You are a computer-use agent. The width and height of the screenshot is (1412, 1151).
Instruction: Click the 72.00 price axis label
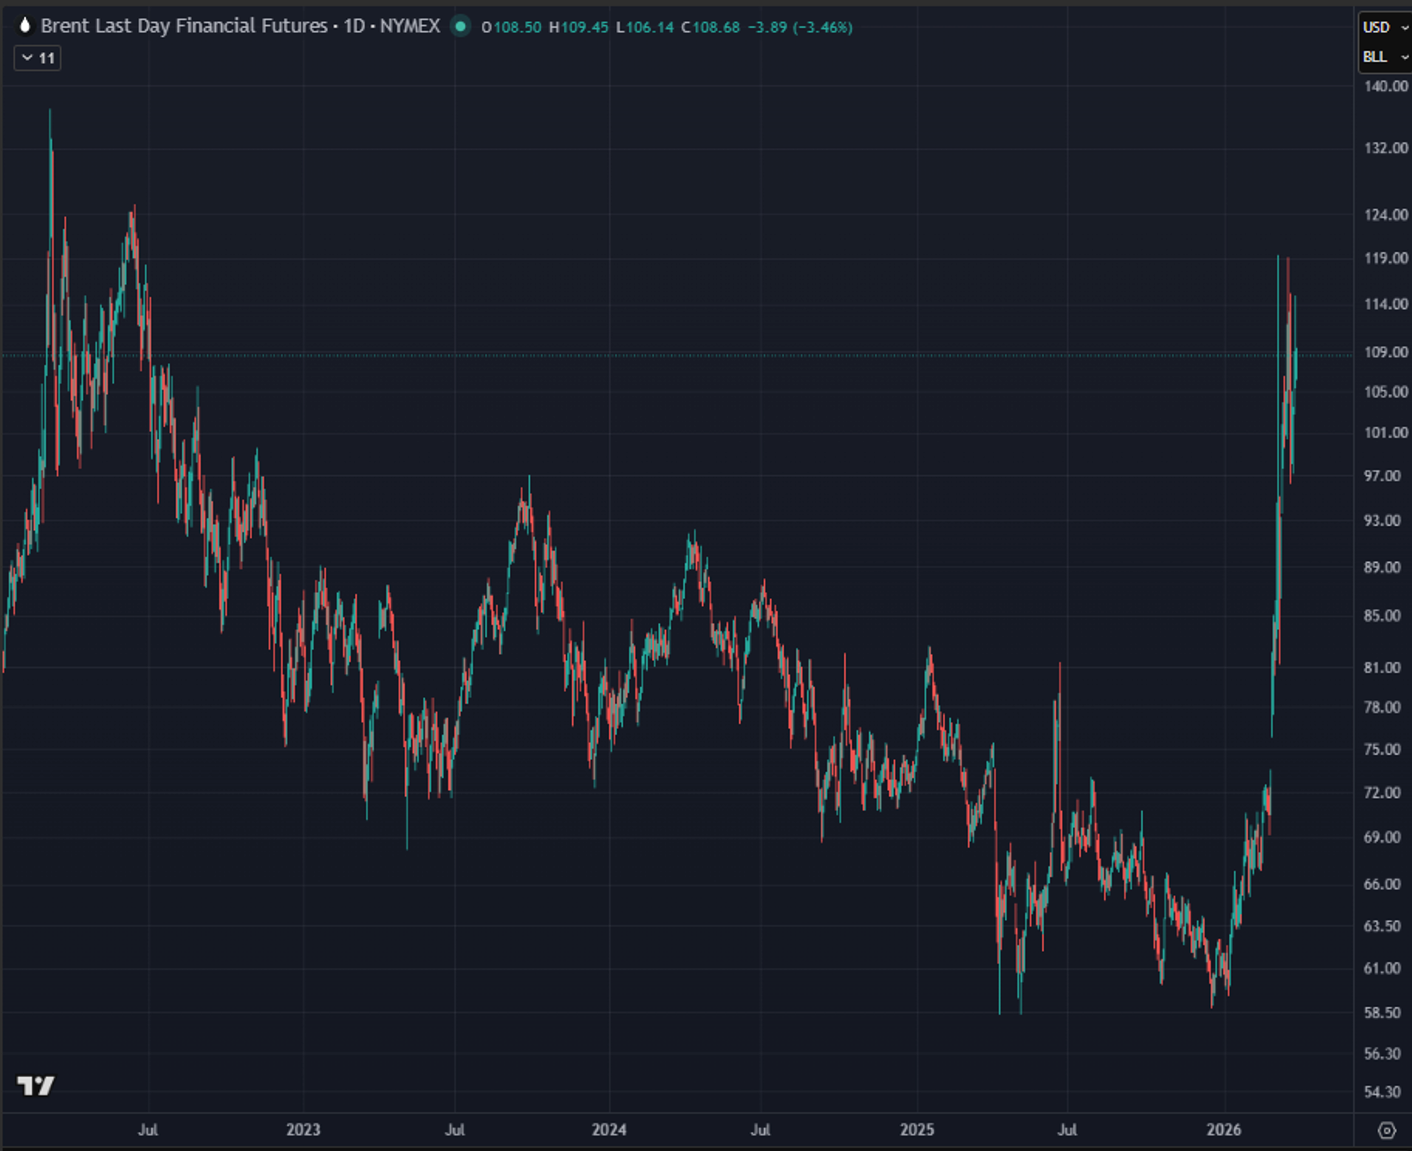pos(1383,793)
